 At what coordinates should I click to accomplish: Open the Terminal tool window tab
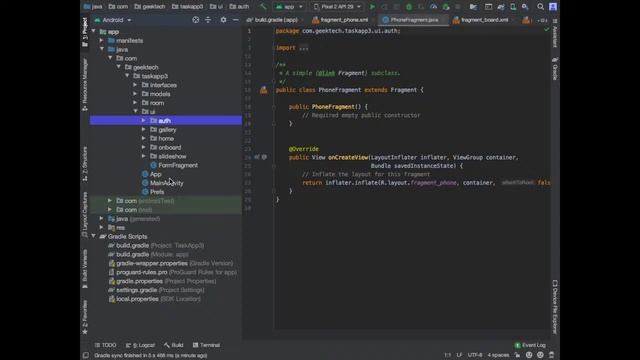pyautogui.click(x=207, y=345)
